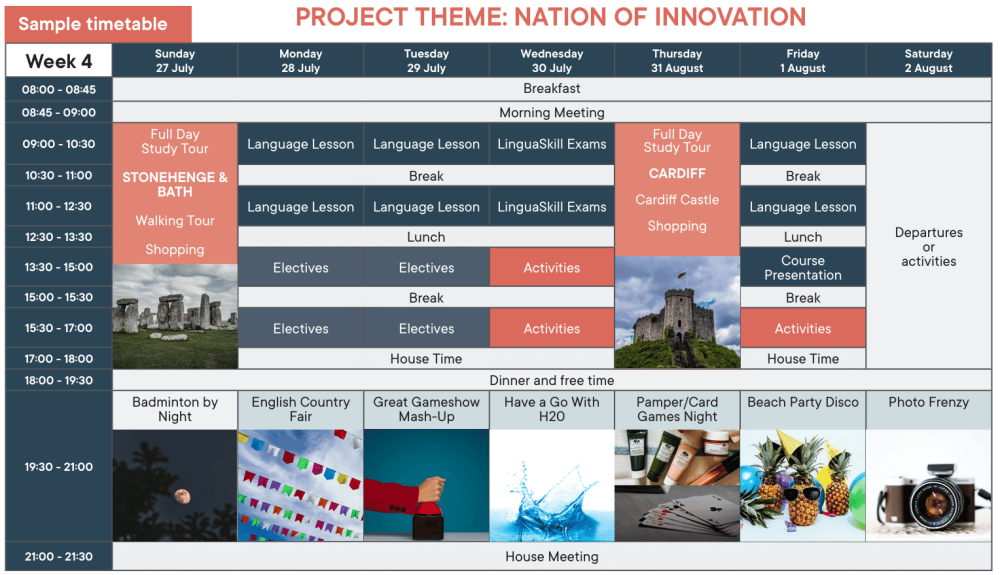Click the "Tuesday 29 July" column header
The width and height of the screenshot is (1000, 575).
426,61
